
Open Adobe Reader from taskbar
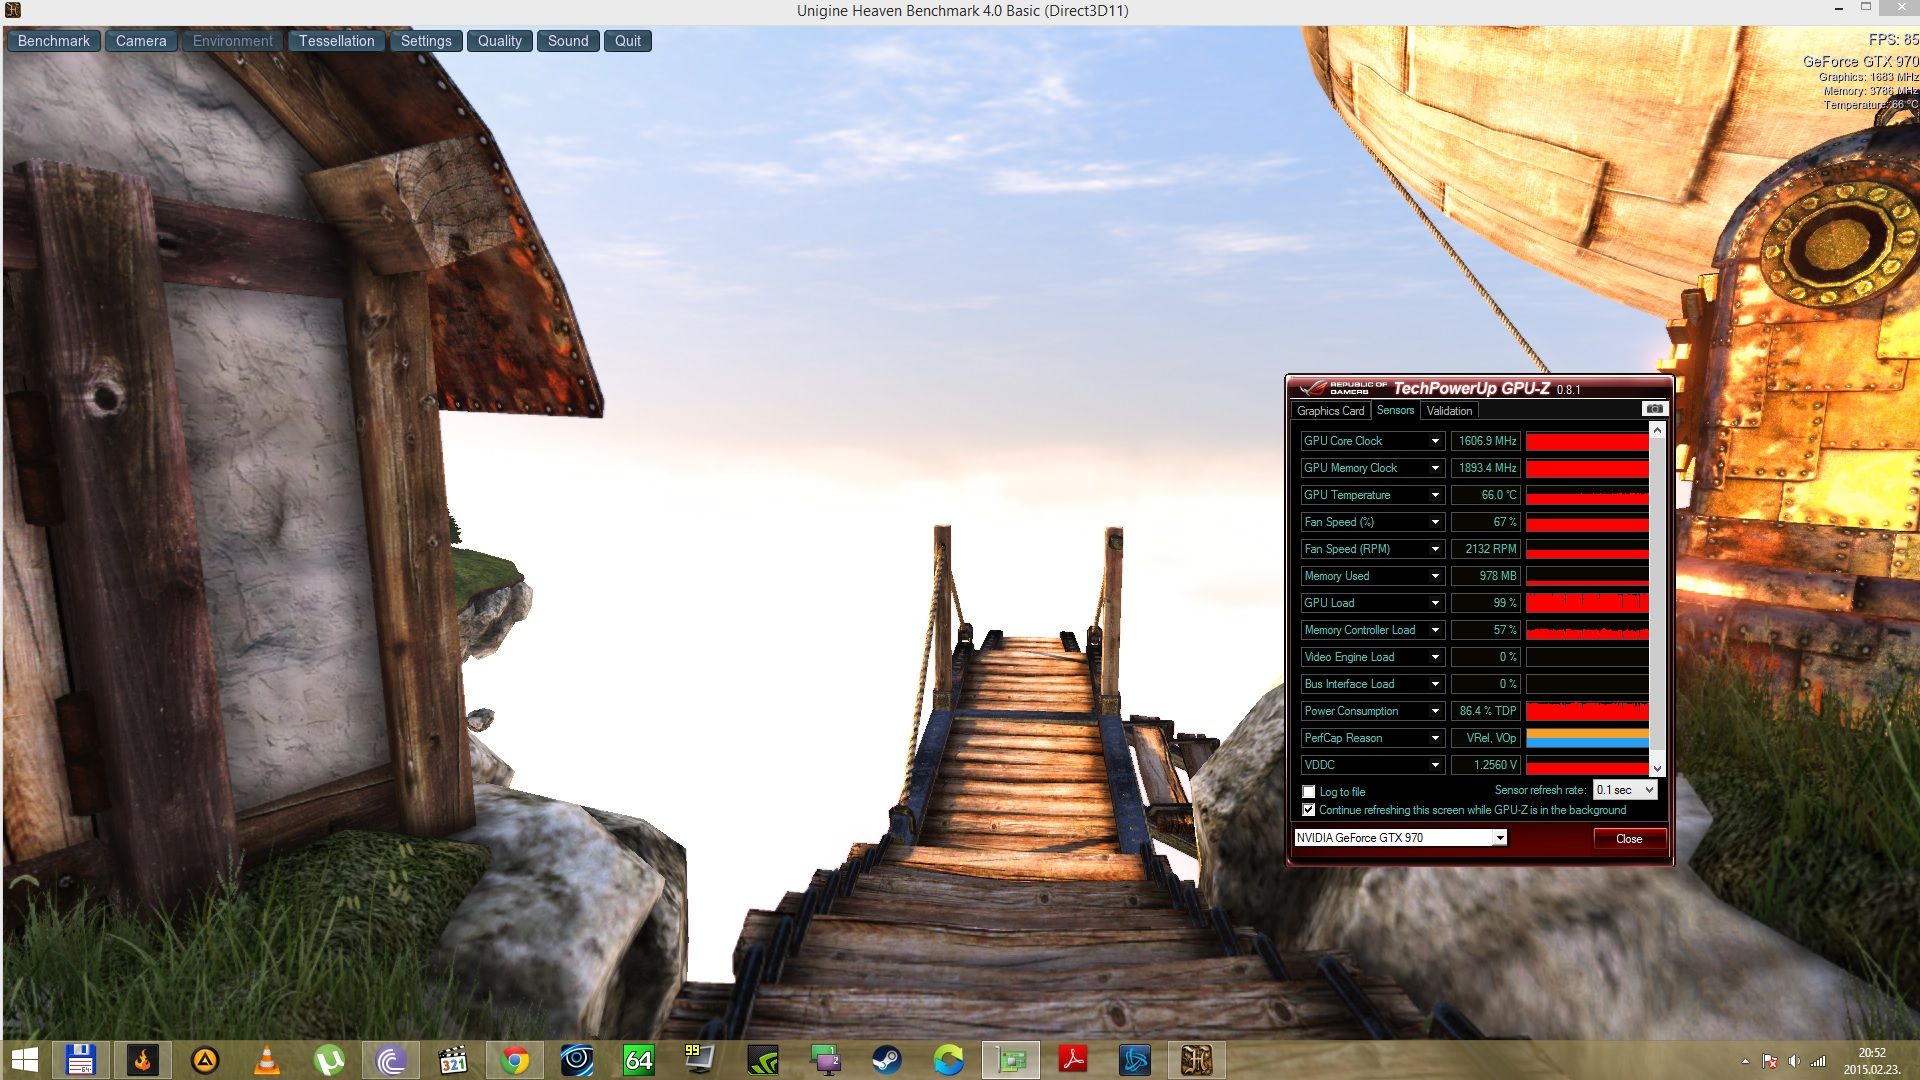coord(1073,1060)
